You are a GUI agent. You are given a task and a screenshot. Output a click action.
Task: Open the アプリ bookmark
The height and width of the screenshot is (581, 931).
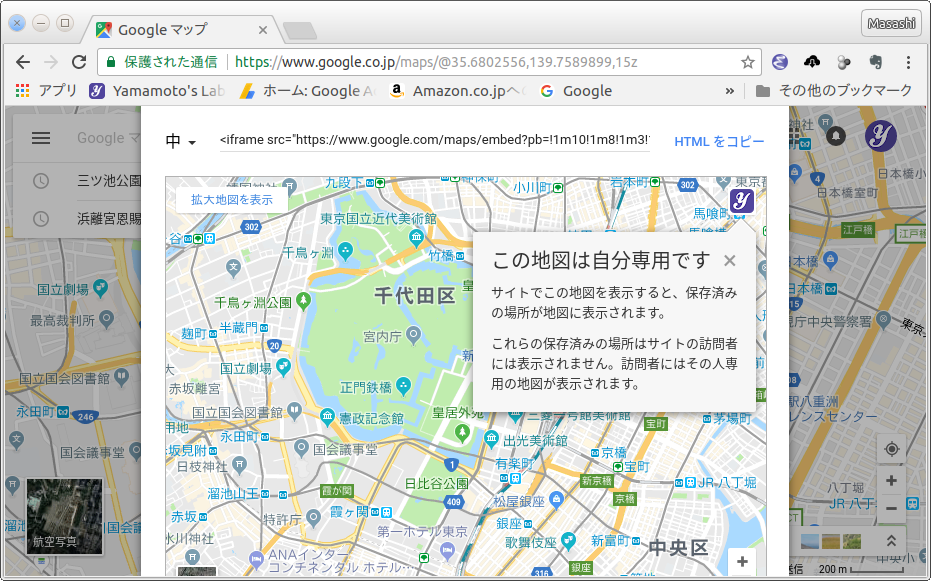46,90
